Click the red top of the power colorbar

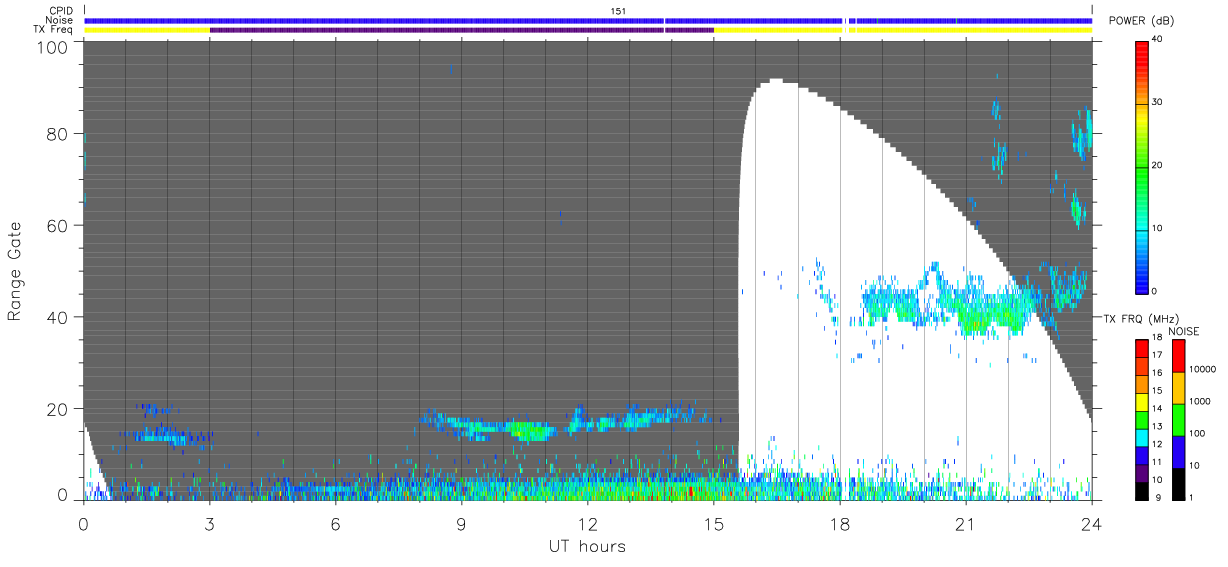(1143, 50)
